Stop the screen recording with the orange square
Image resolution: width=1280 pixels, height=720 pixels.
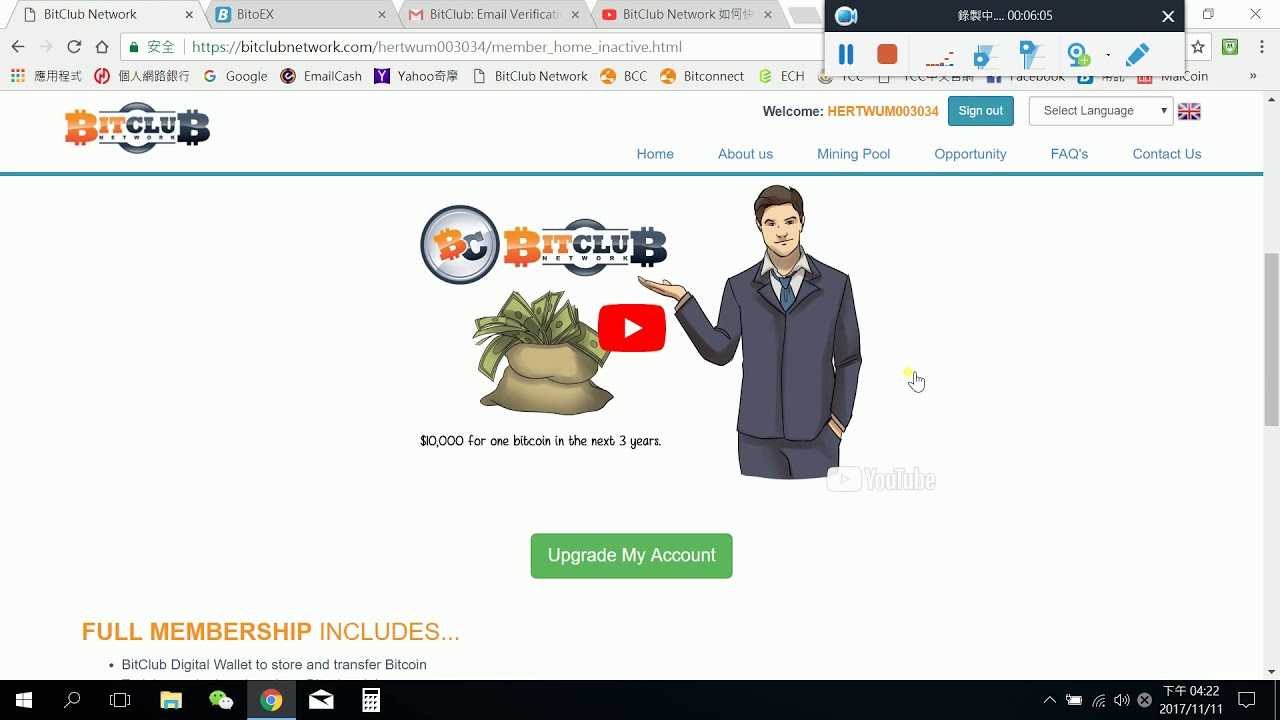point(887,54)
